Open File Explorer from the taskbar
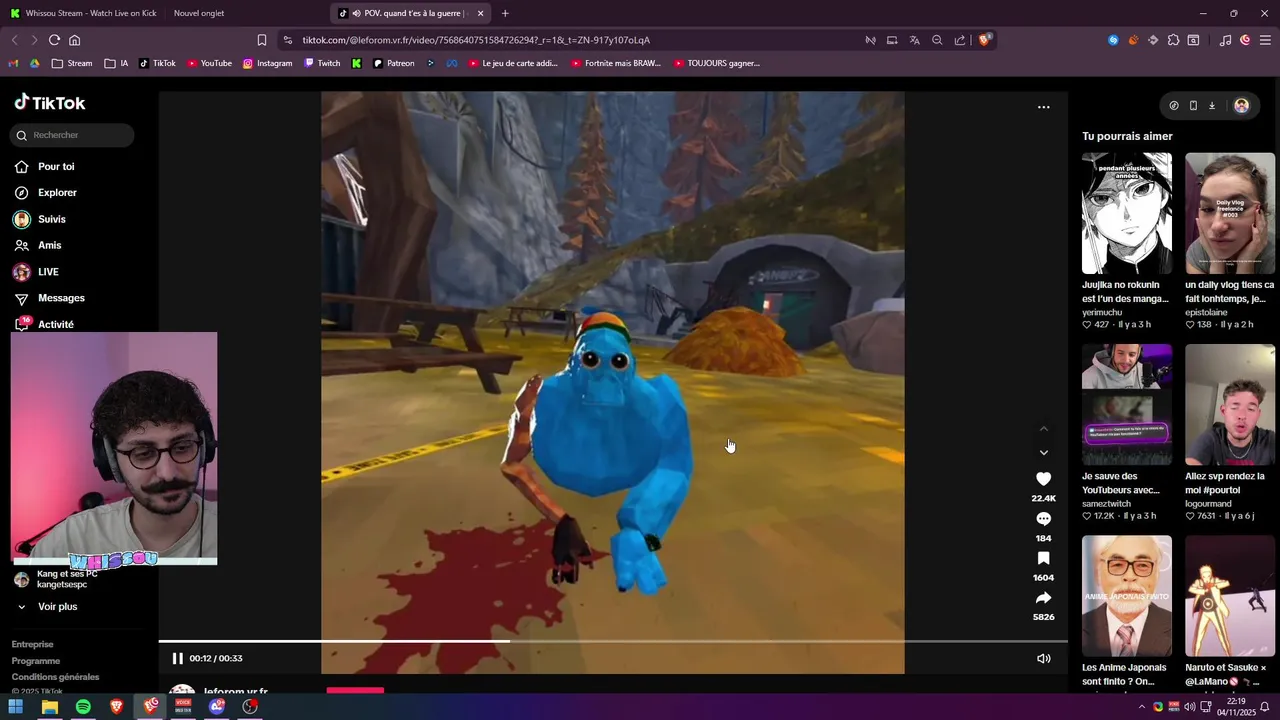The height and width of the screenshot is (720, 1280). [49, 706]
